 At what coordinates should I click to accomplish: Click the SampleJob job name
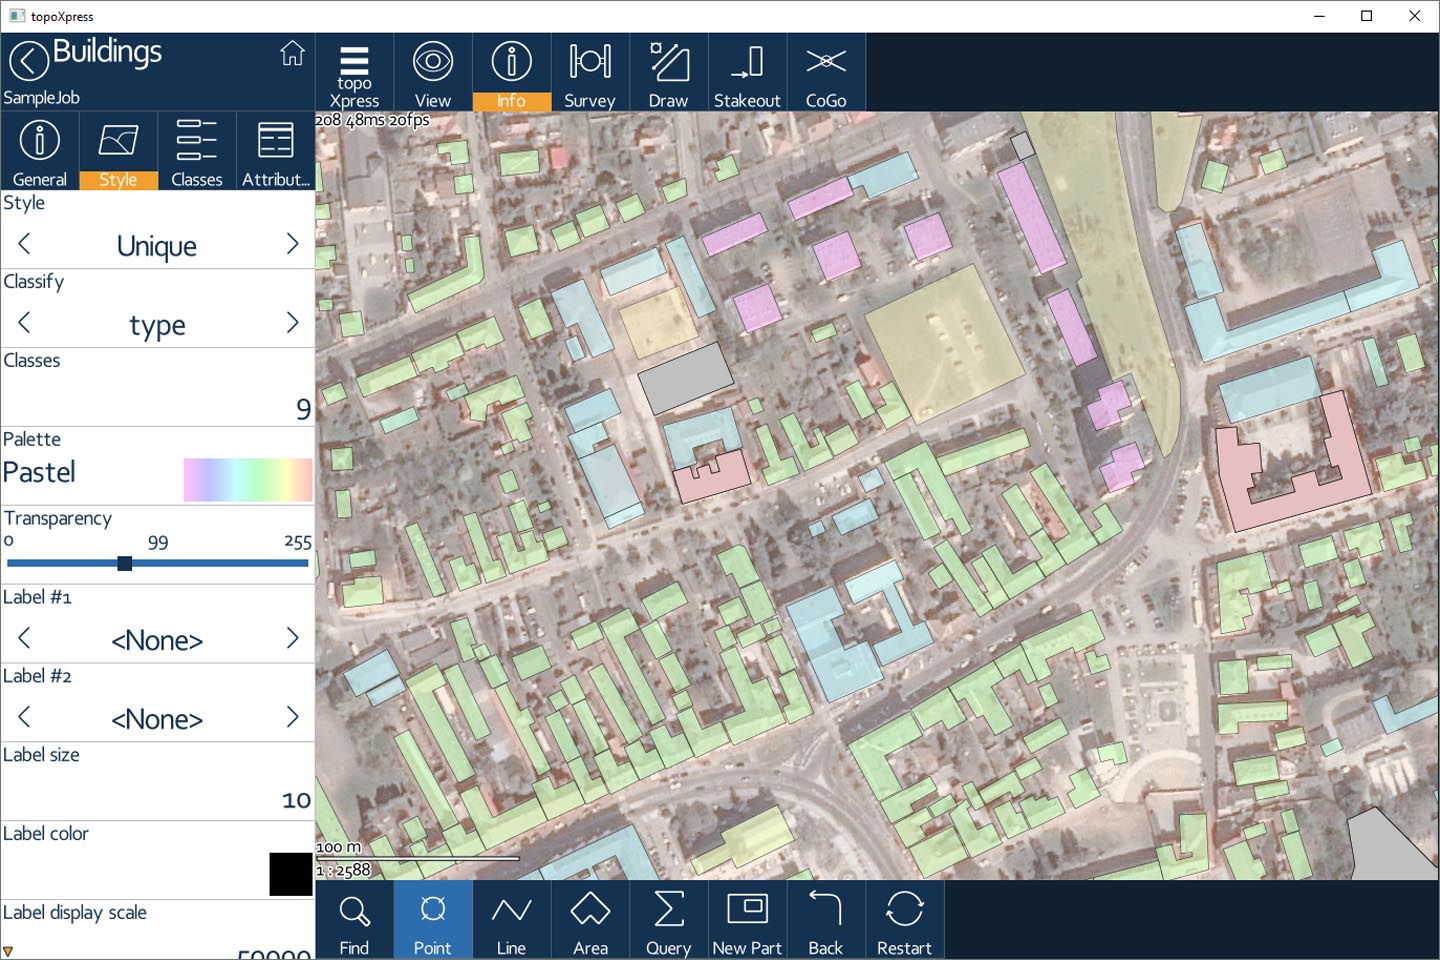[41, 98]
